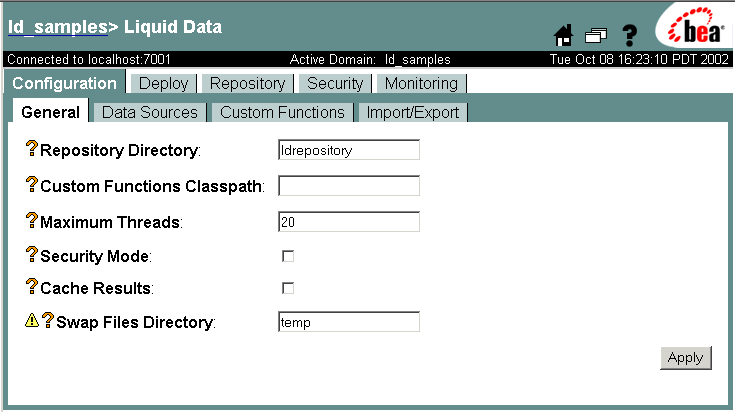Show help for Security Mode
This screenshot has height=412, width=735.
tap(31, 255)
